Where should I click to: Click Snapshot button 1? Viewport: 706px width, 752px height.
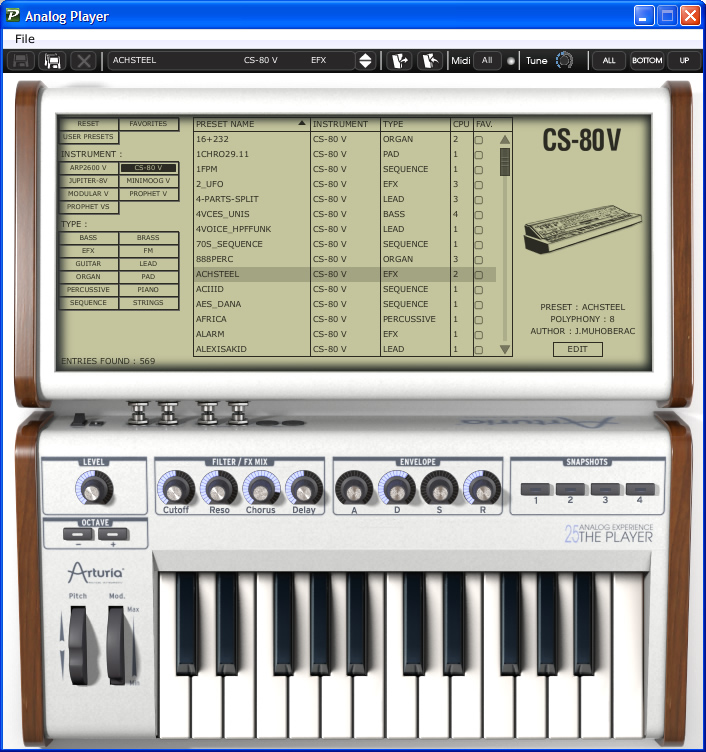click(x=535, y=489)
